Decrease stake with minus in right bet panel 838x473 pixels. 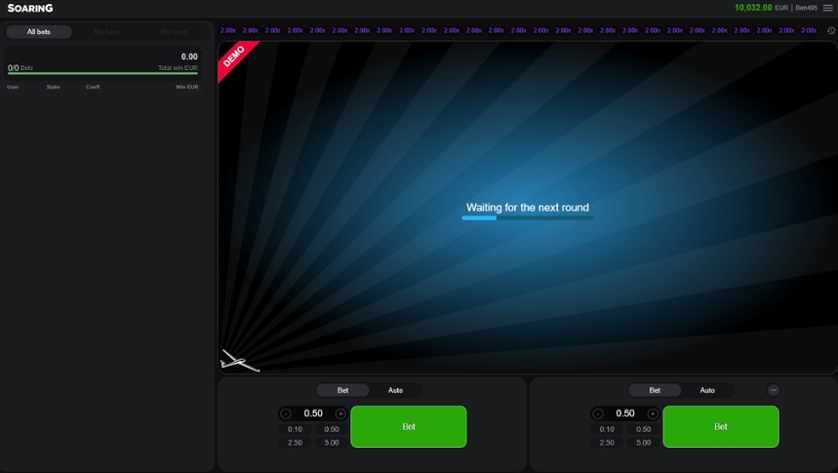[x=598, y=414]
